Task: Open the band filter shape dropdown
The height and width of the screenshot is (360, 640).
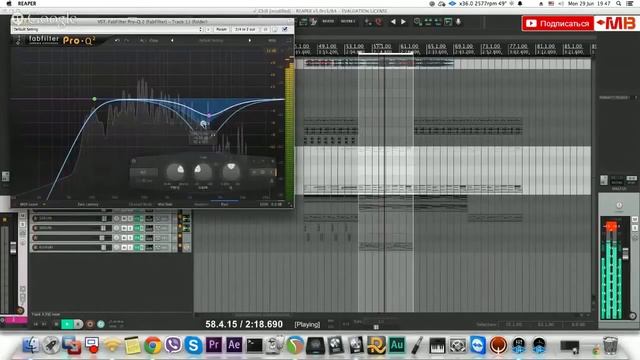Action: [x=144, y=172]
